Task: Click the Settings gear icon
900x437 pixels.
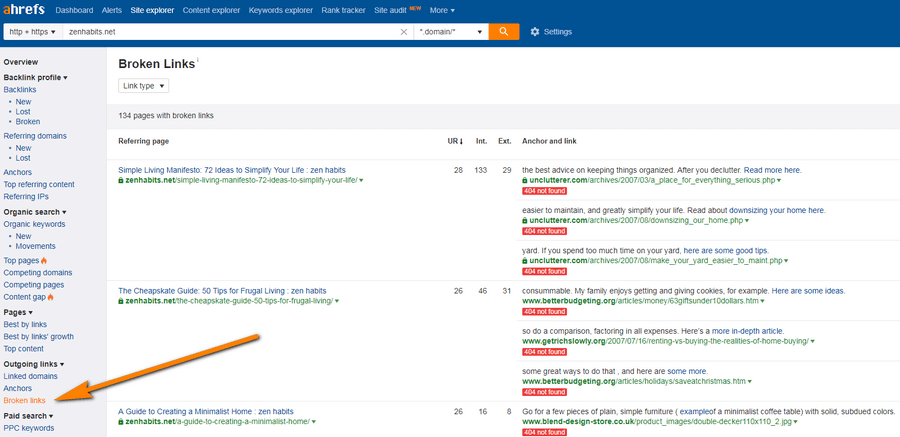Action: 535,32
